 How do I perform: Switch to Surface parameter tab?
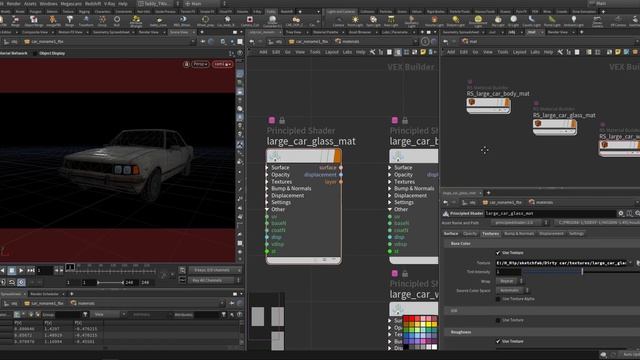click(451, 233)
